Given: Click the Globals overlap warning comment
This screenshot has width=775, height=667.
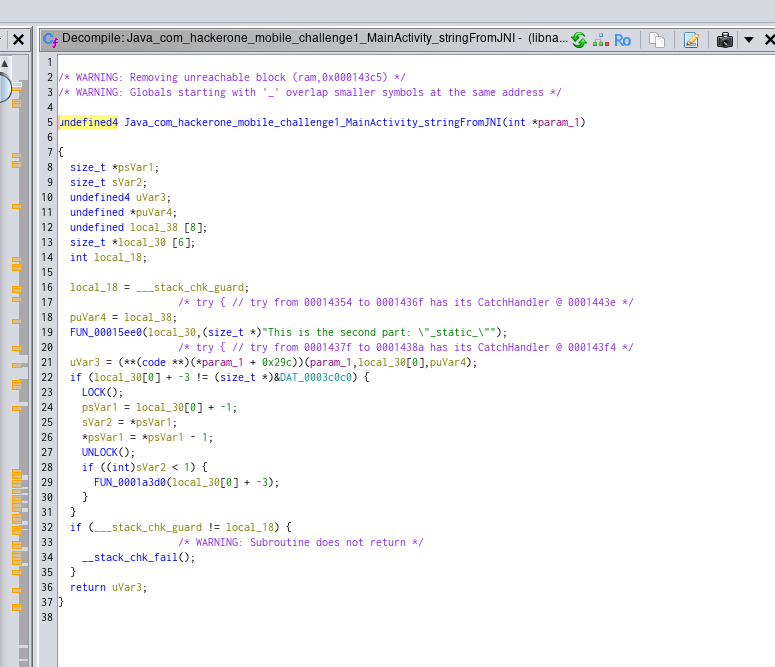Looking at the screenshot, I should pos(310,92).
